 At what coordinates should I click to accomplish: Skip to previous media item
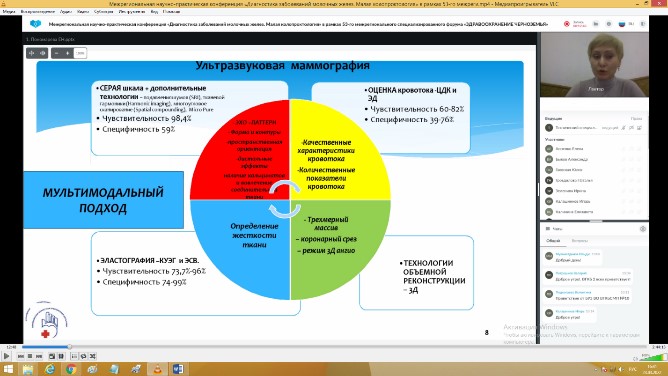click(x=21, y=356)
